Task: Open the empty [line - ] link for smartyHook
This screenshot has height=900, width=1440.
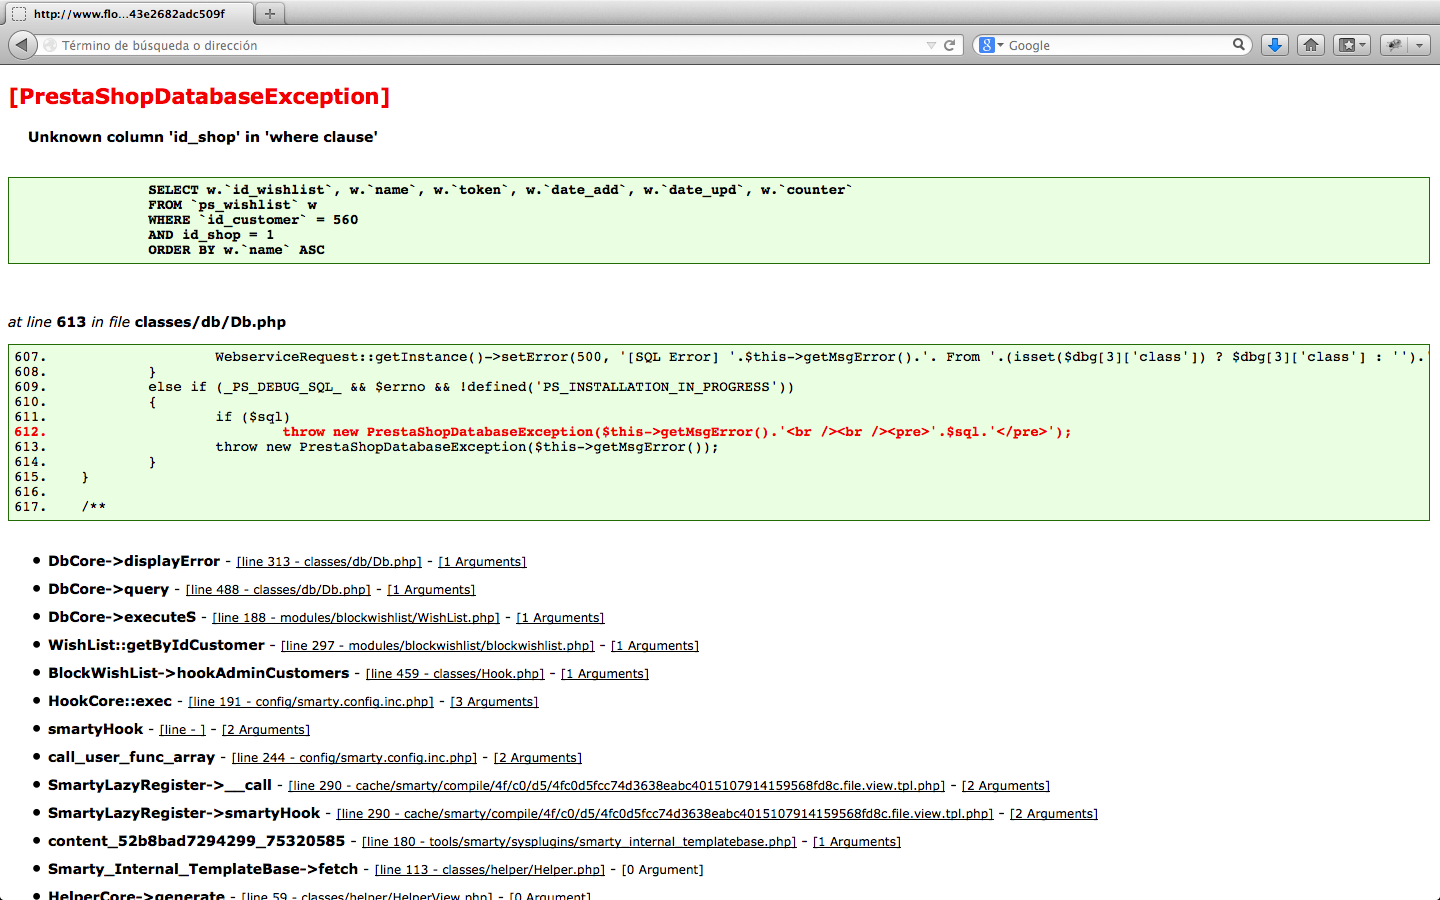Action: coord(182,730)
